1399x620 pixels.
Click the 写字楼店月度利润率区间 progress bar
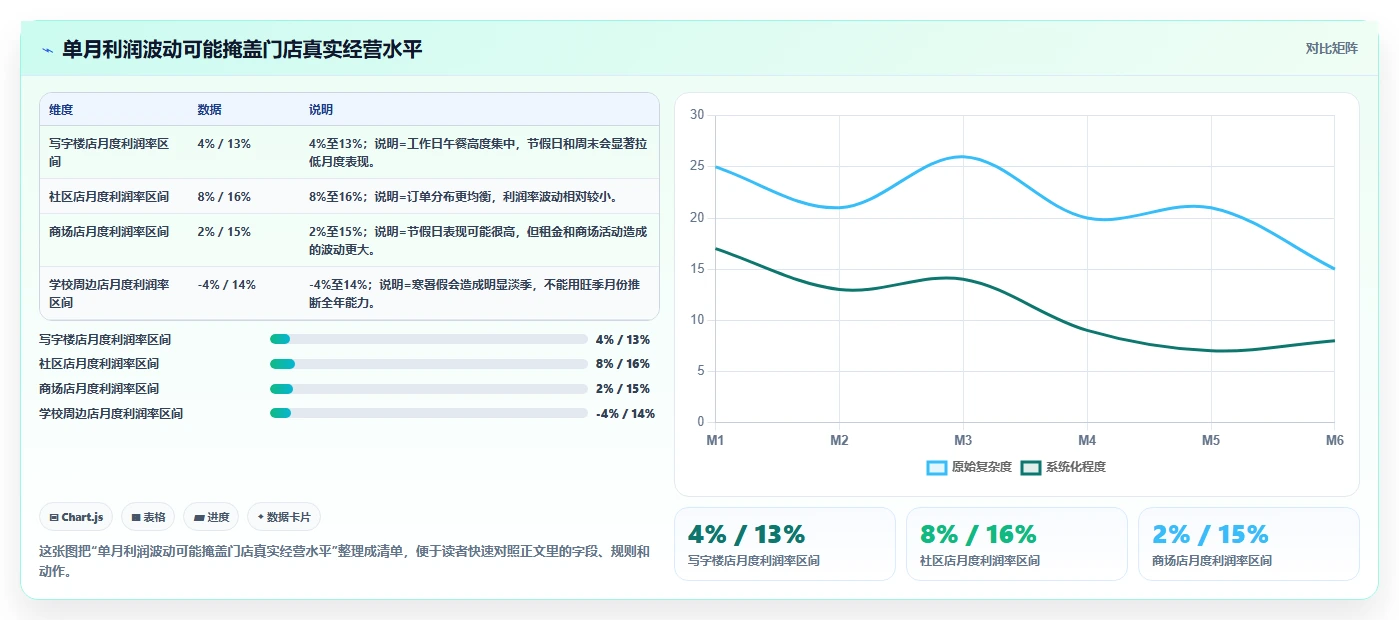429,340
